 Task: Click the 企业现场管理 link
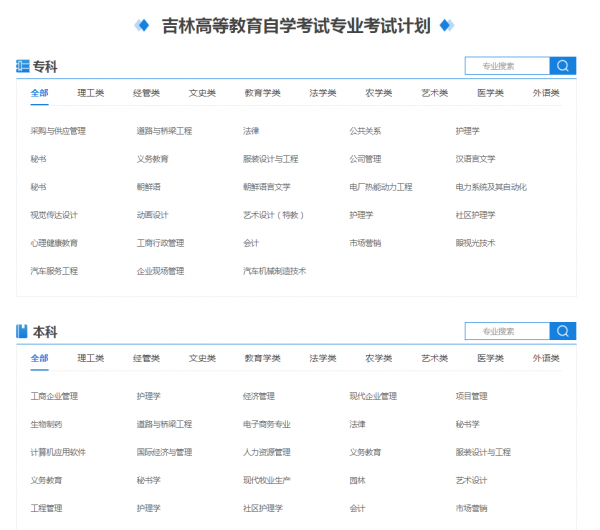160,271
